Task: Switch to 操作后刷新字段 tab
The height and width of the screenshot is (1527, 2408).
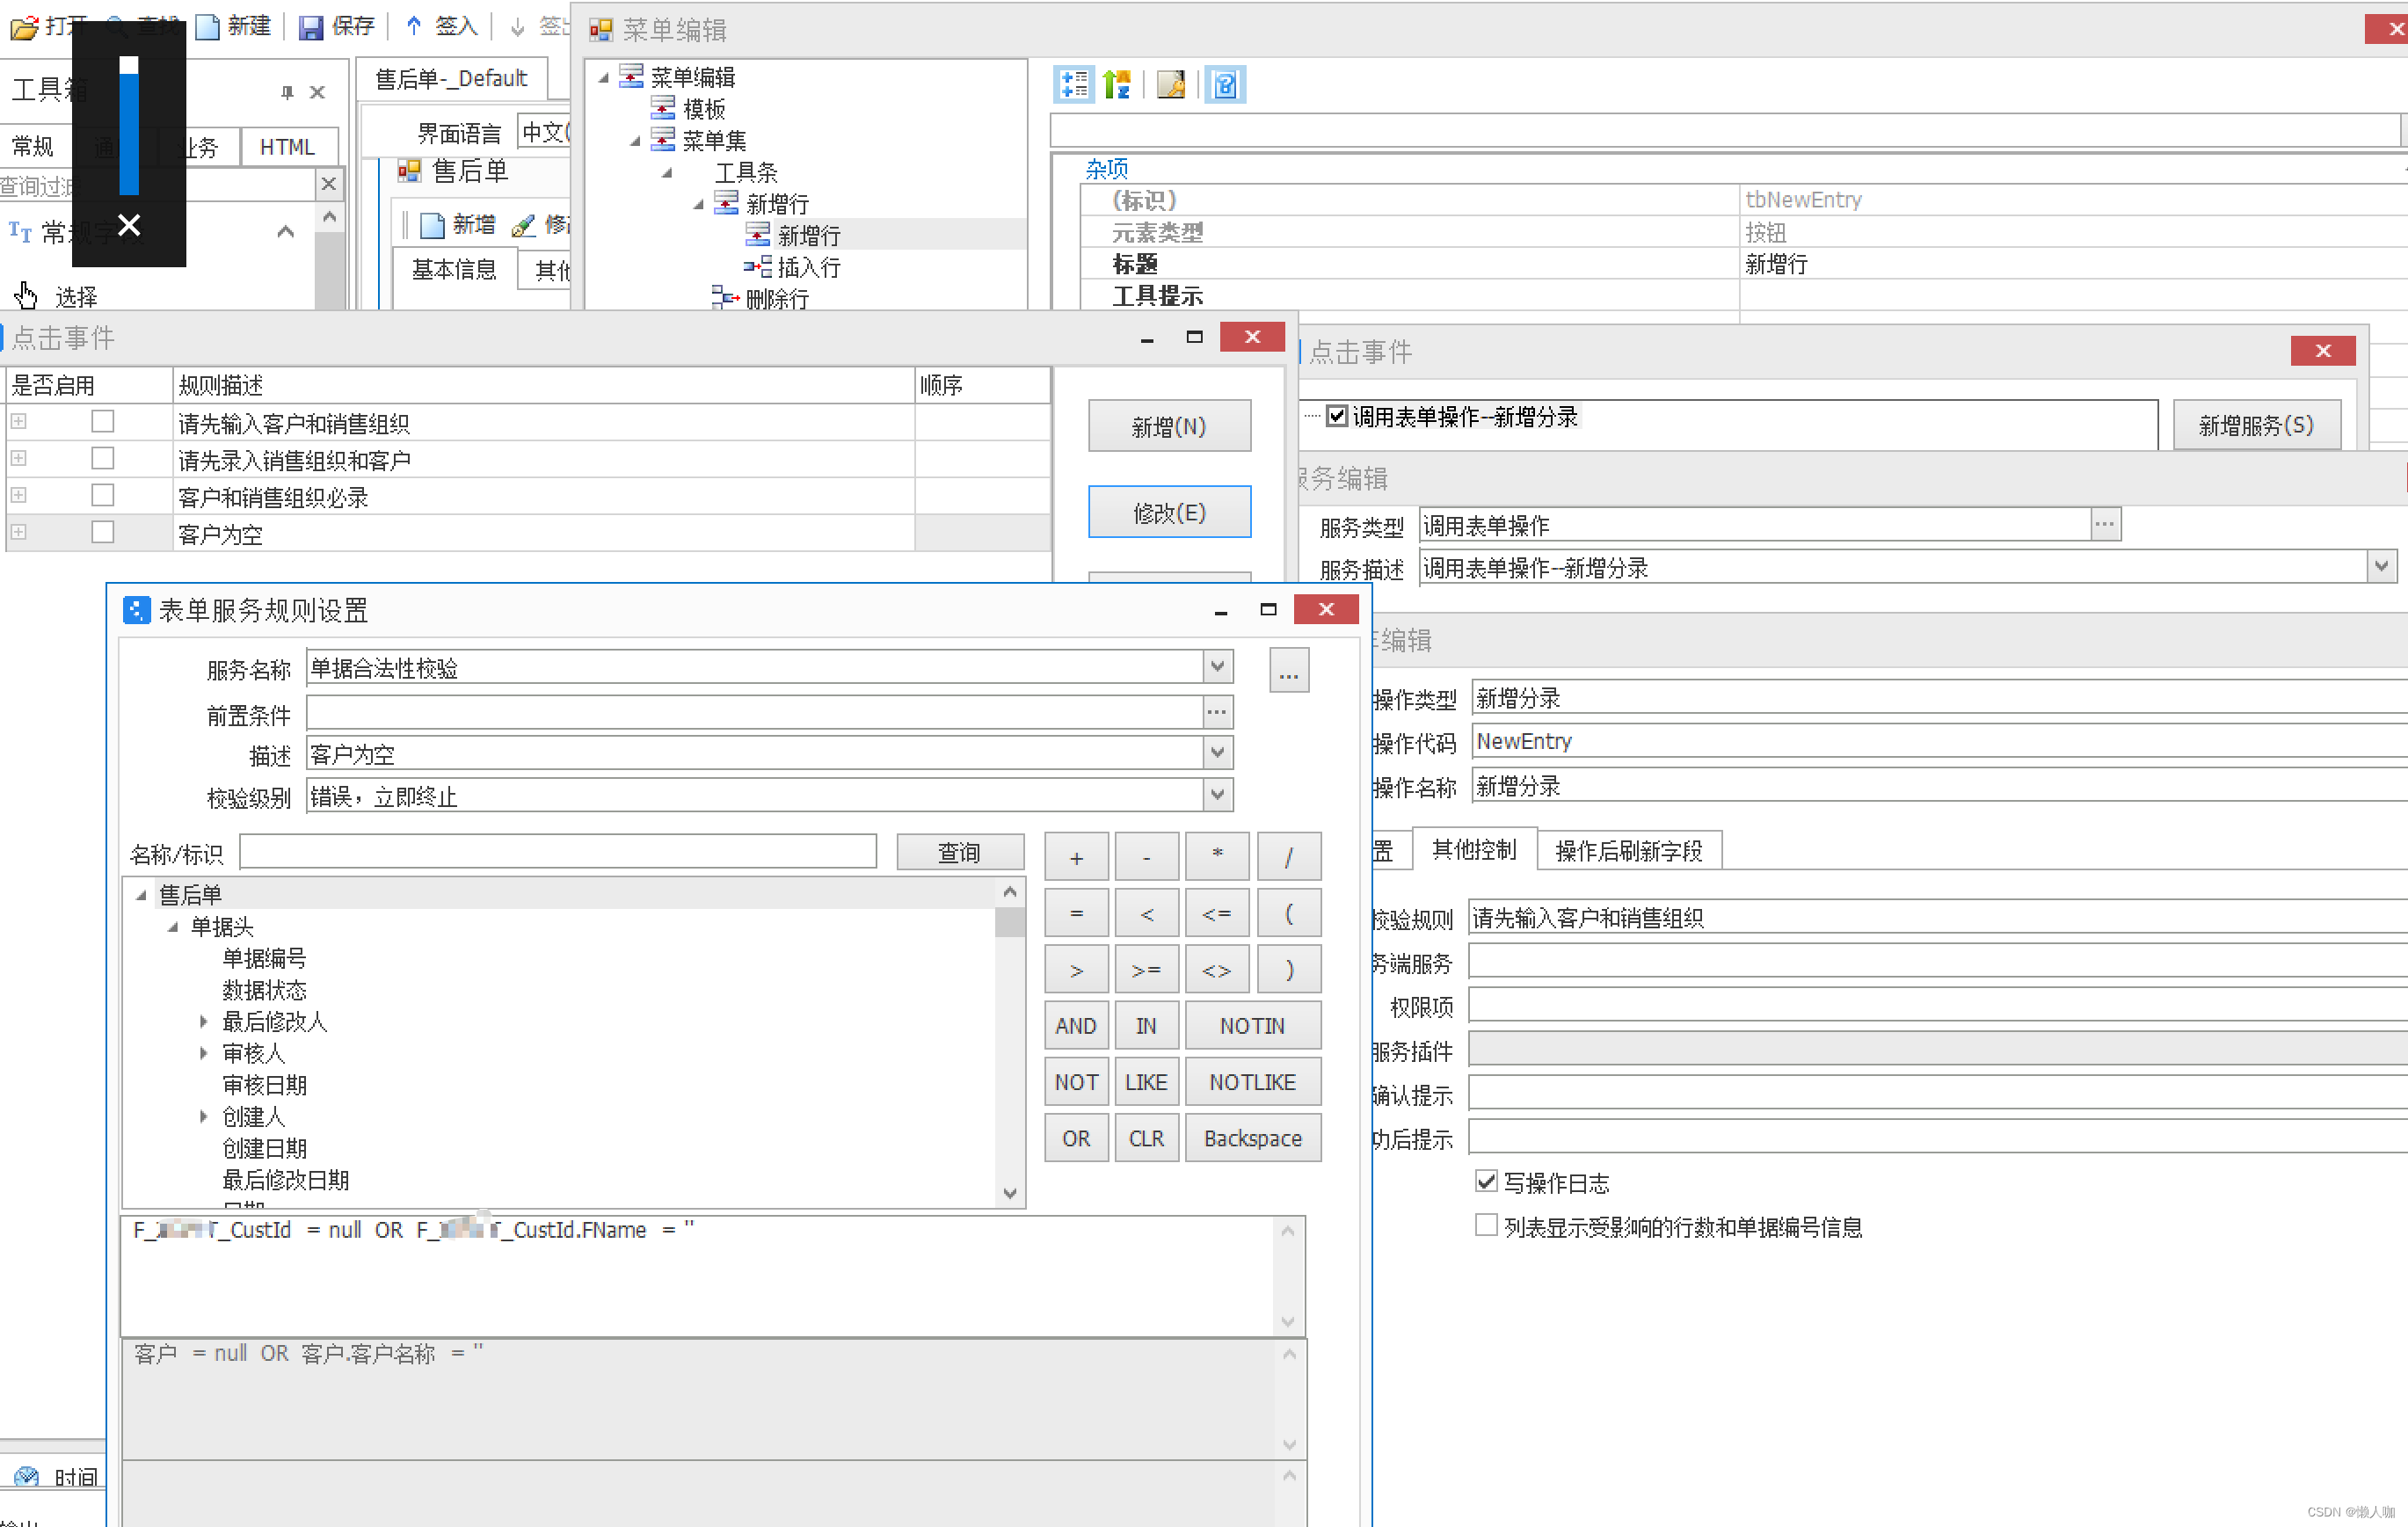Action: pyautogui.click(x=1628, y=851)
